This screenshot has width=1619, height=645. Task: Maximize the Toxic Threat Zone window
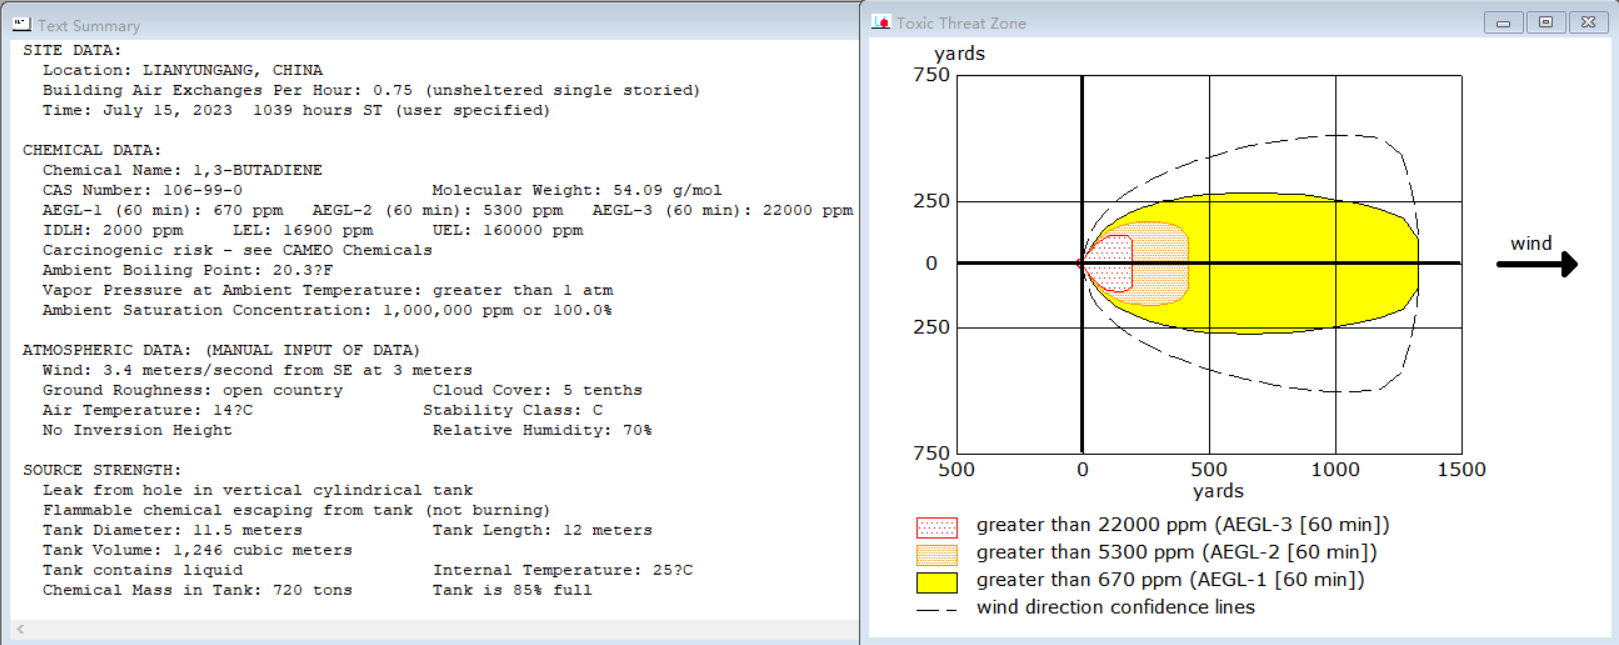click(x=1546, y=22)
